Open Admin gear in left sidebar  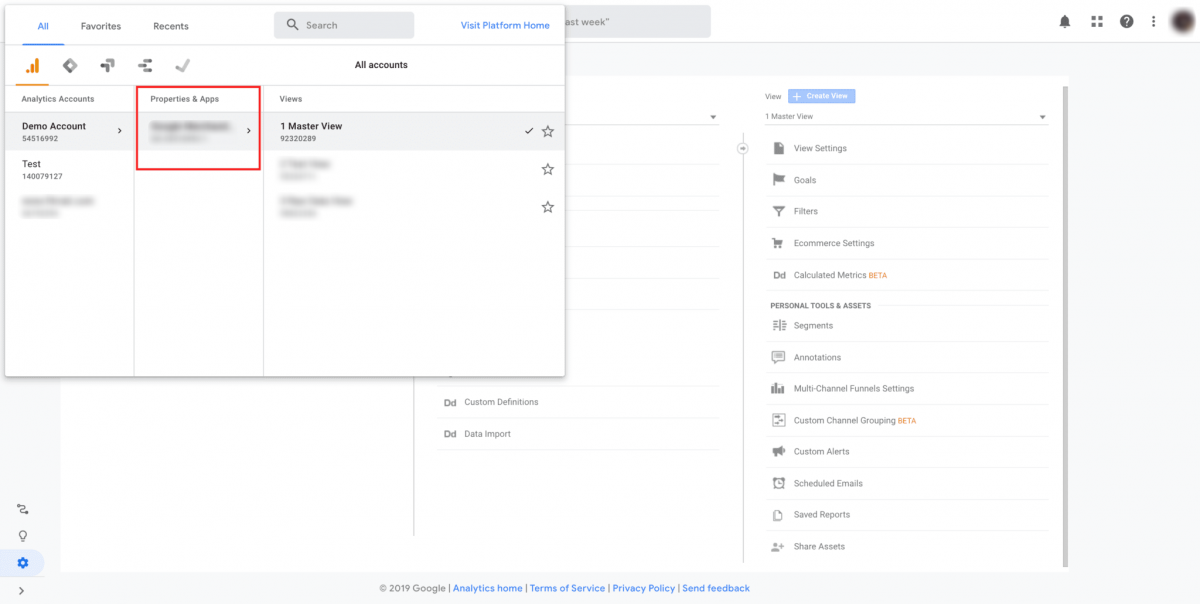tap(23, 563)
